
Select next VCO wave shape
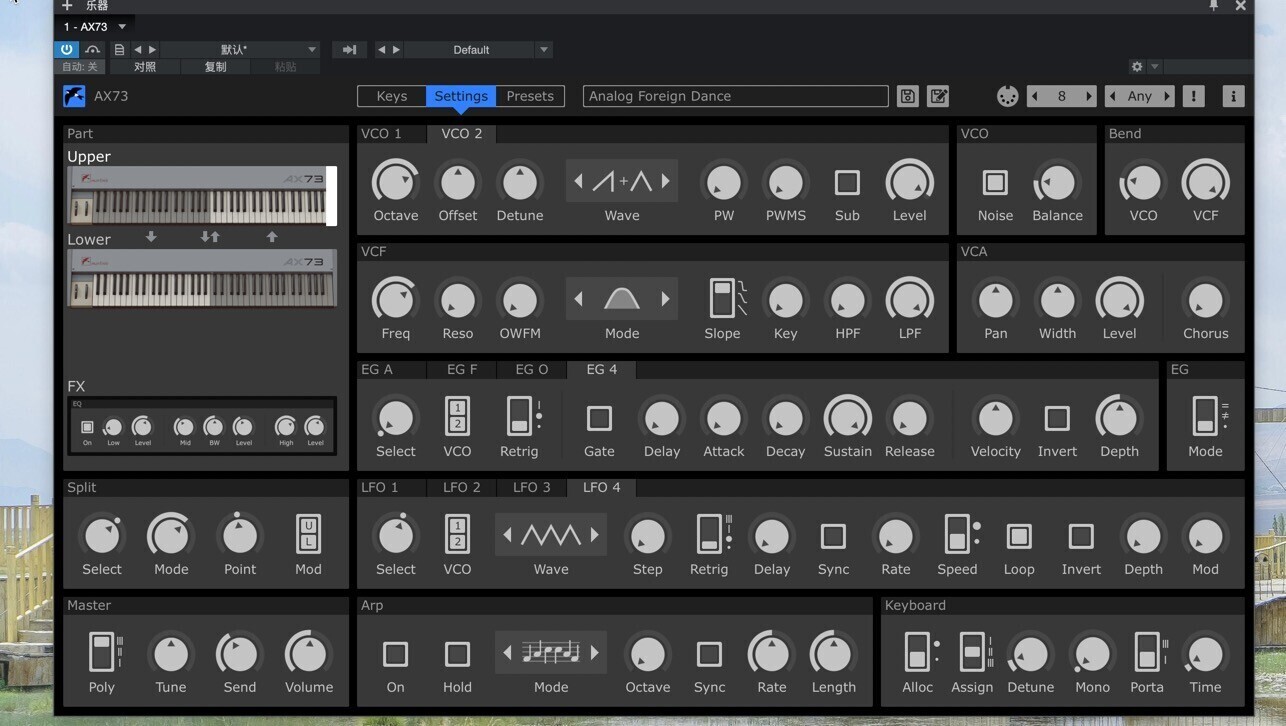pyautogui.click(x=666, y=182)
